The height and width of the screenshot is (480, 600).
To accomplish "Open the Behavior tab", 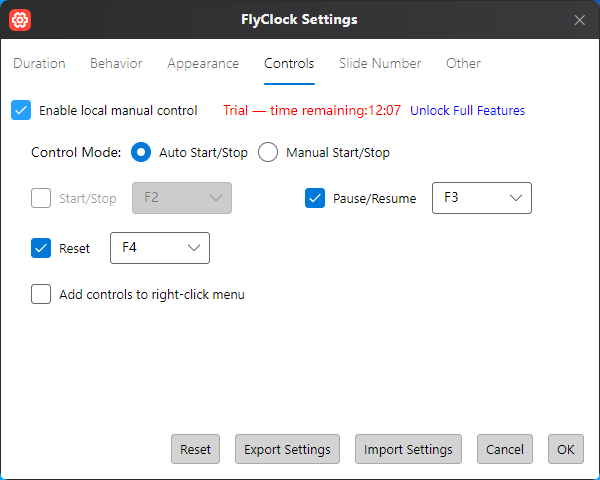I will [116, 63].
